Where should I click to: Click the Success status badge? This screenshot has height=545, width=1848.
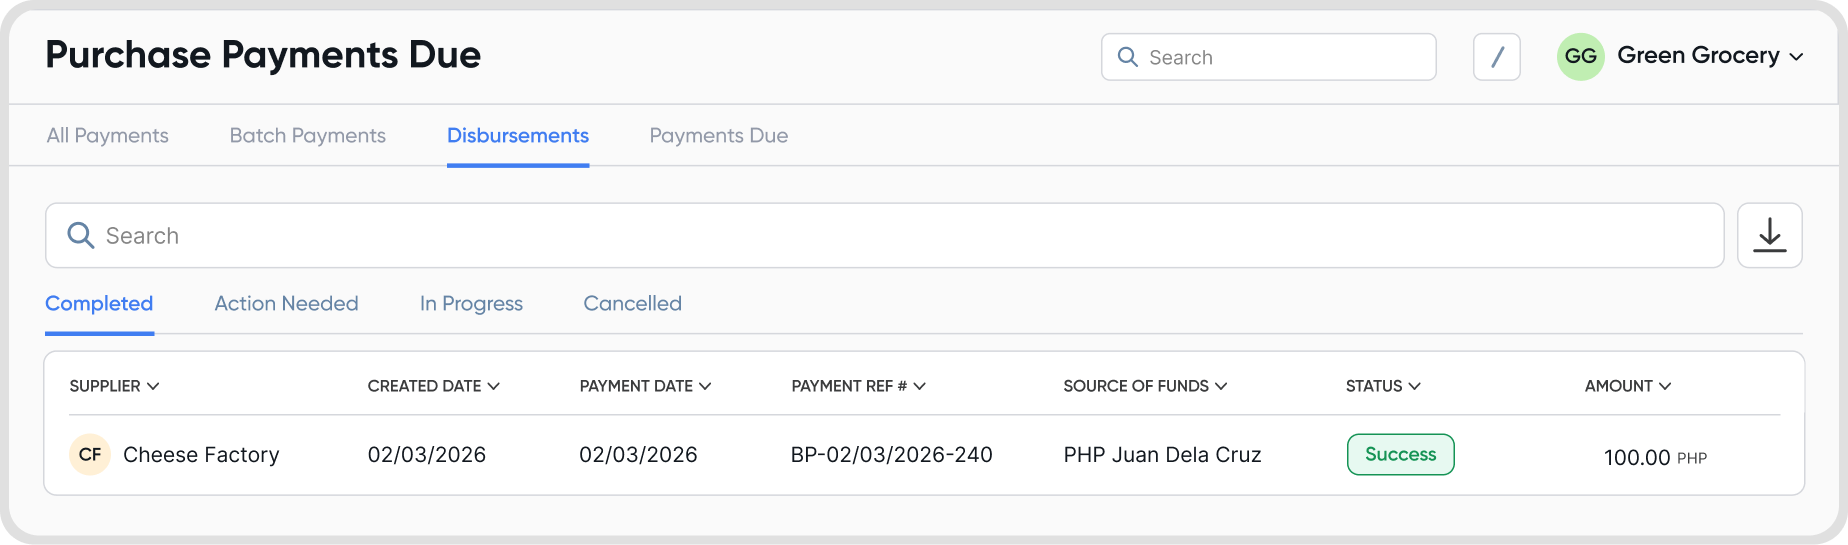1400,455
